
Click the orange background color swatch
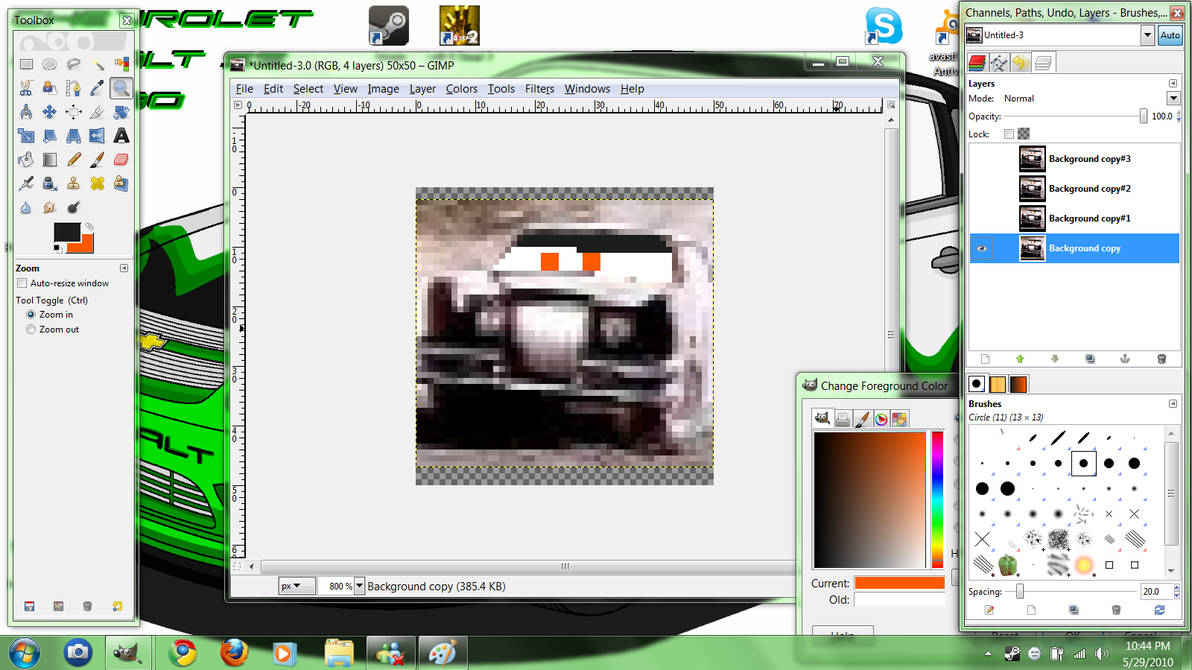point(87,246)
